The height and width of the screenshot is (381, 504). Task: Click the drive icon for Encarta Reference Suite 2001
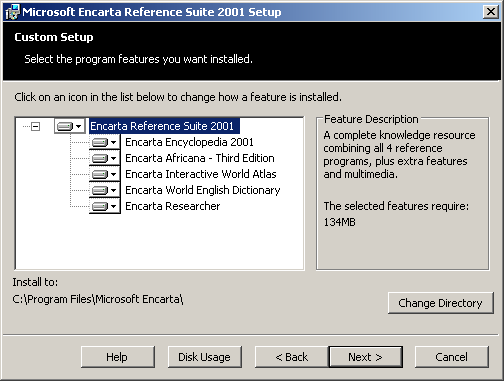tap(65, 126)
